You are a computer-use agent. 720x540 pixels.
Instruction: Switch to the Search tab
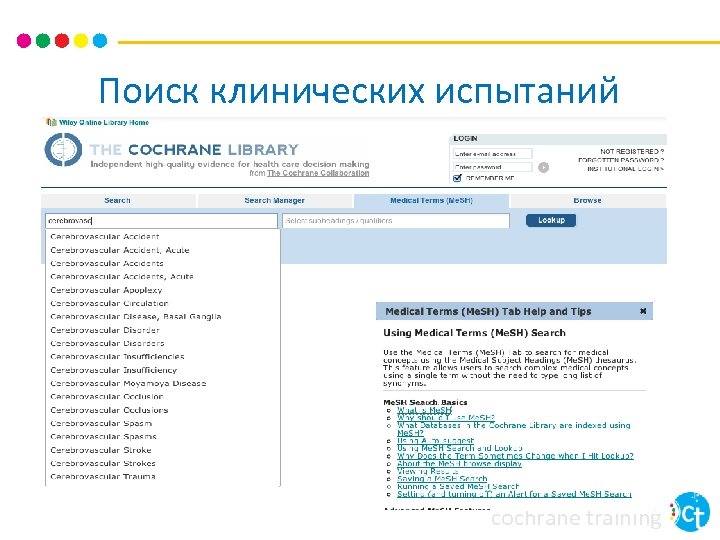(118, 201)
